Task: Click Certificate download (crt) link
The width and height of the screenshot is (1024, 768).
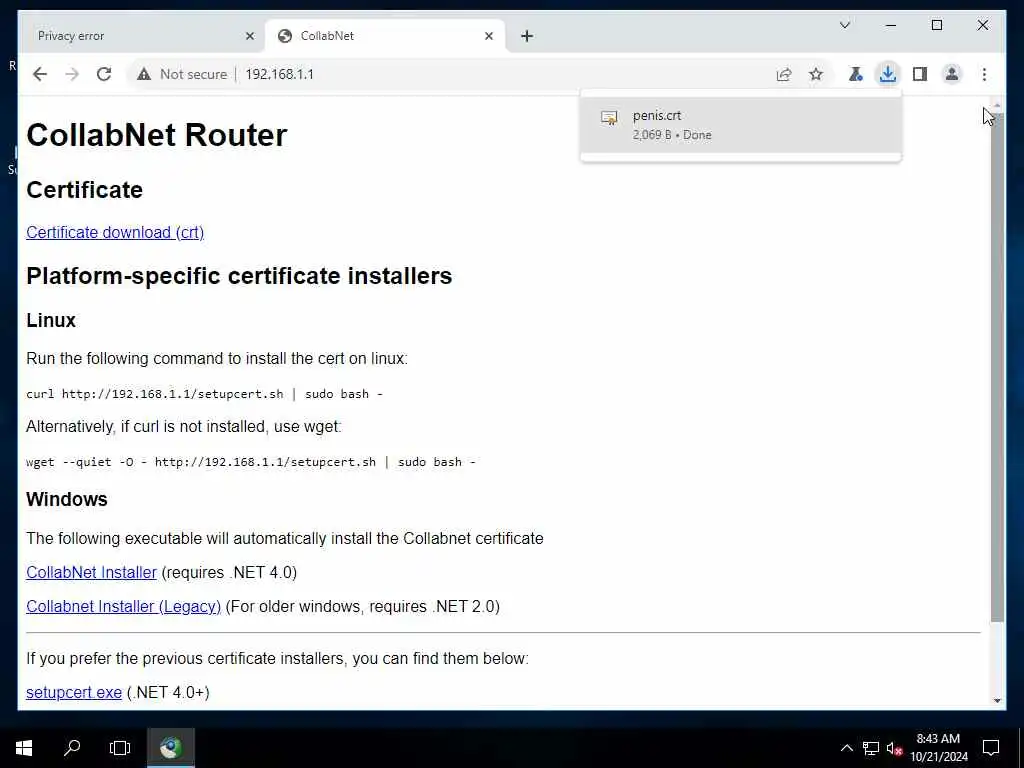Action: 115,232
